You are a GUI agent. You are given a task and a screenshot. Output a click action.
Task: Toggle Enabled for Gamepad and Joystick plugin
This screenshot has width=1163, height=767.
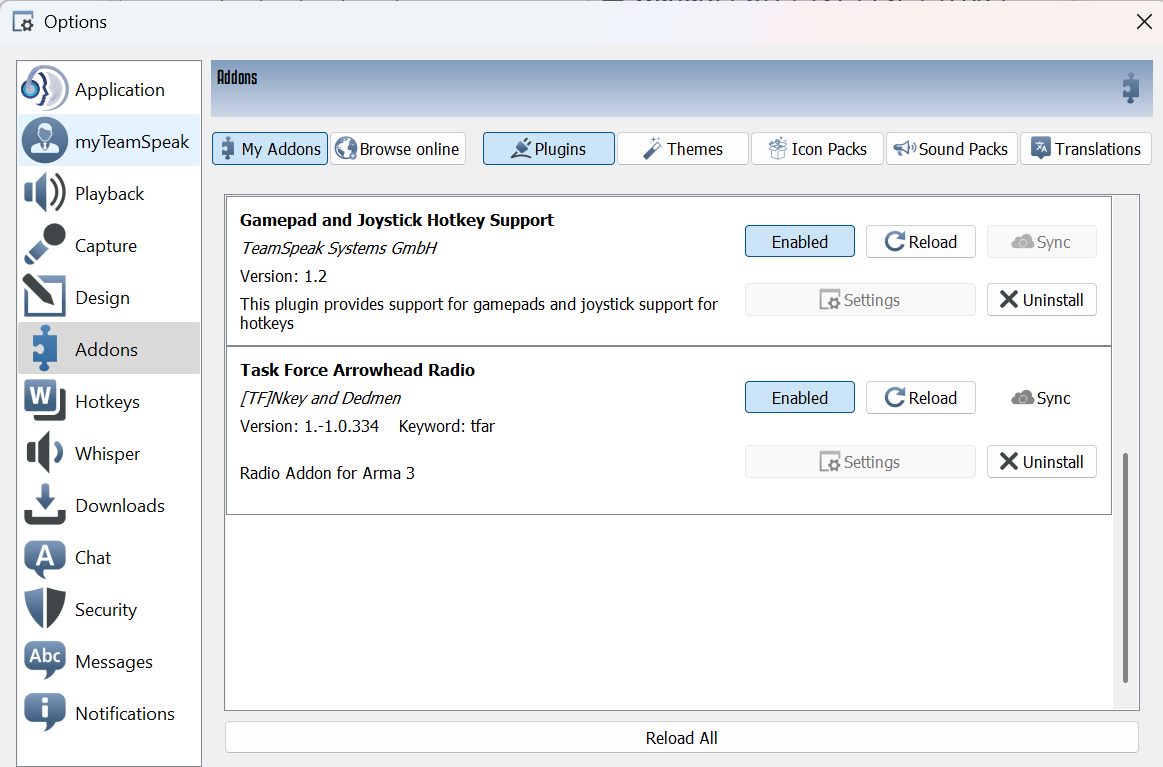(800, 242)
